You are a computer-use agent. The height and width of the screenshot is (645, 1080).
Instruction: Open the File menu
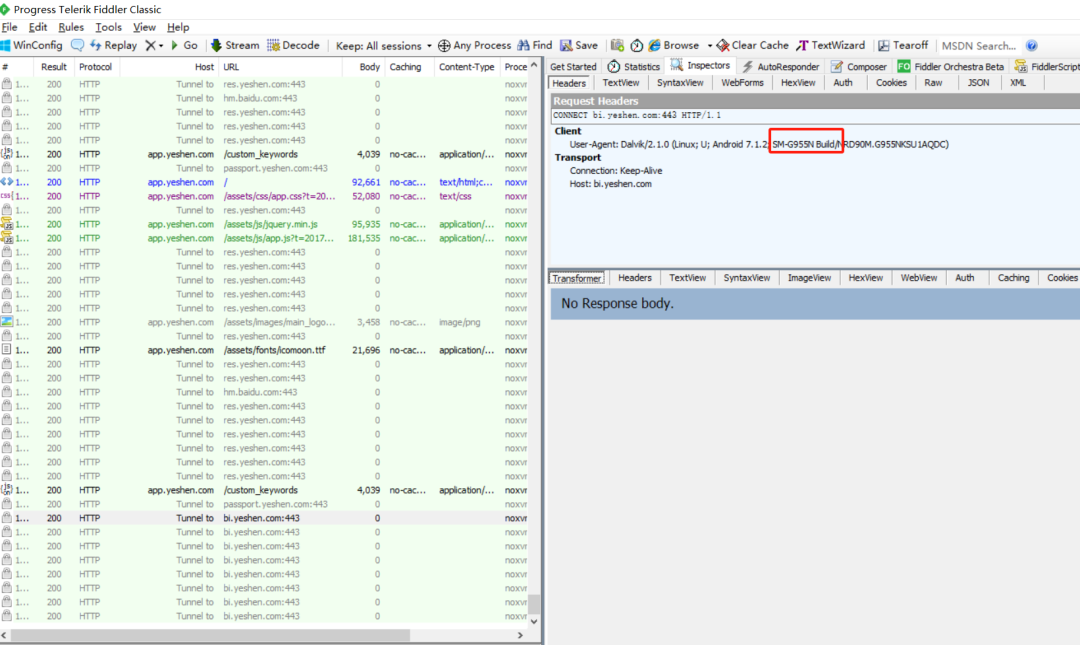click(10, 27)
